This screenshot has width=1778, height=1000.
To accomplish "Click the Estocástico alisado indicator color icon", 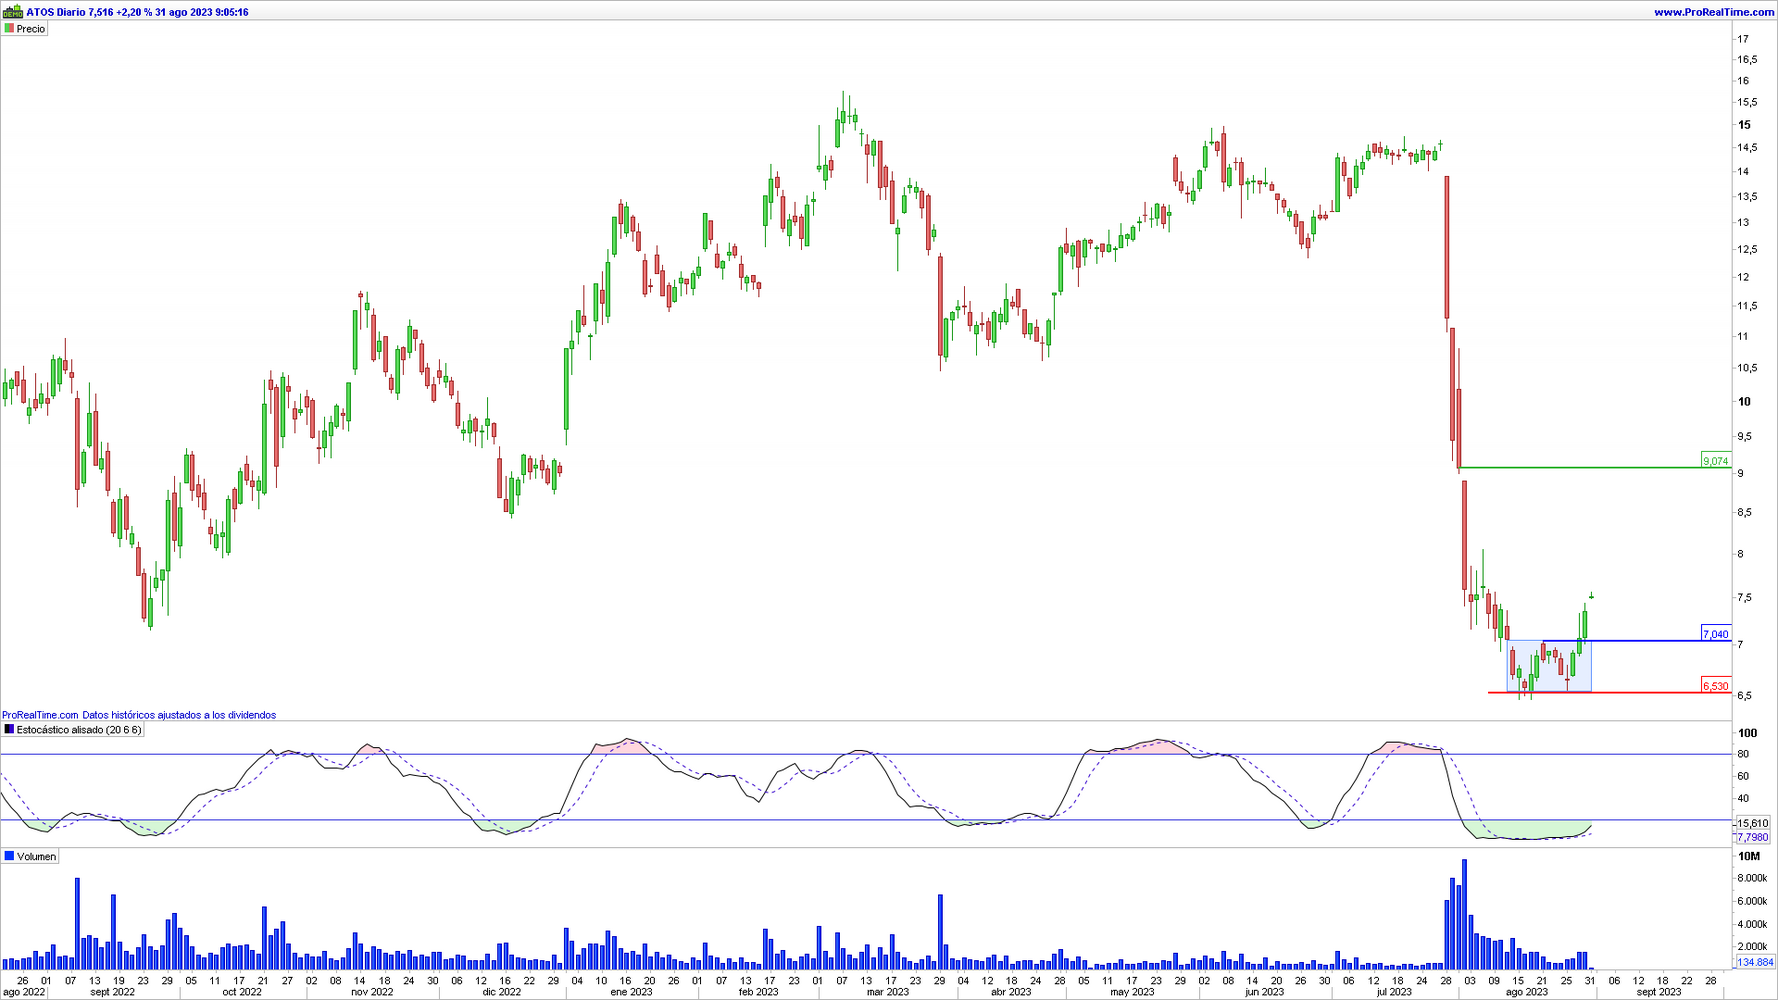I will [9, 730].
